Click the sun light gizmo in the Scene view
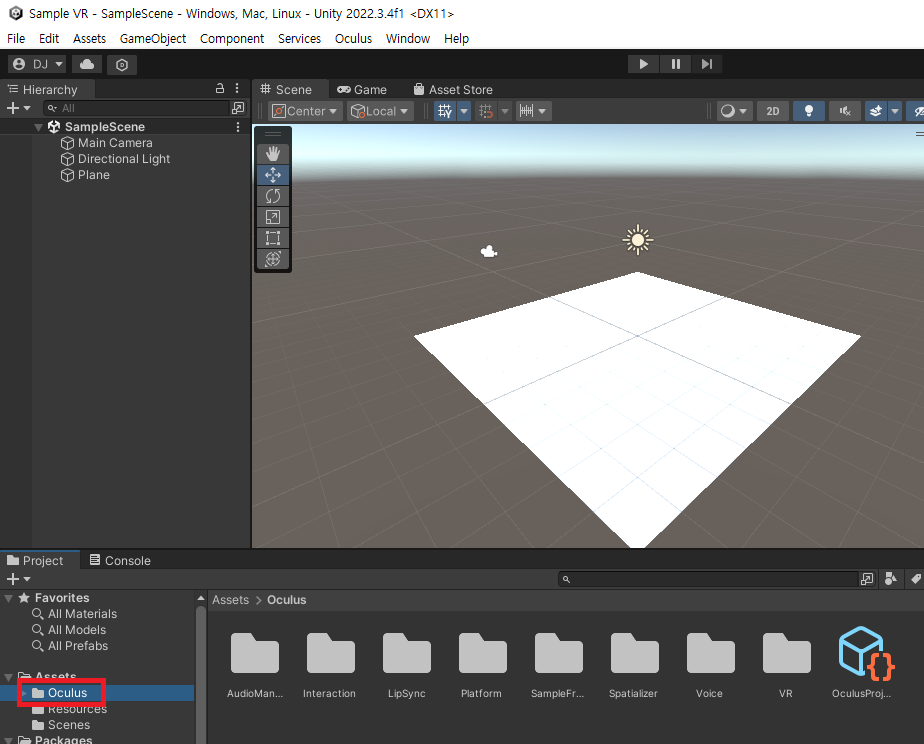The height and width of the screenshot is (744, 924). pyautogui.click(x=638, y=240)
